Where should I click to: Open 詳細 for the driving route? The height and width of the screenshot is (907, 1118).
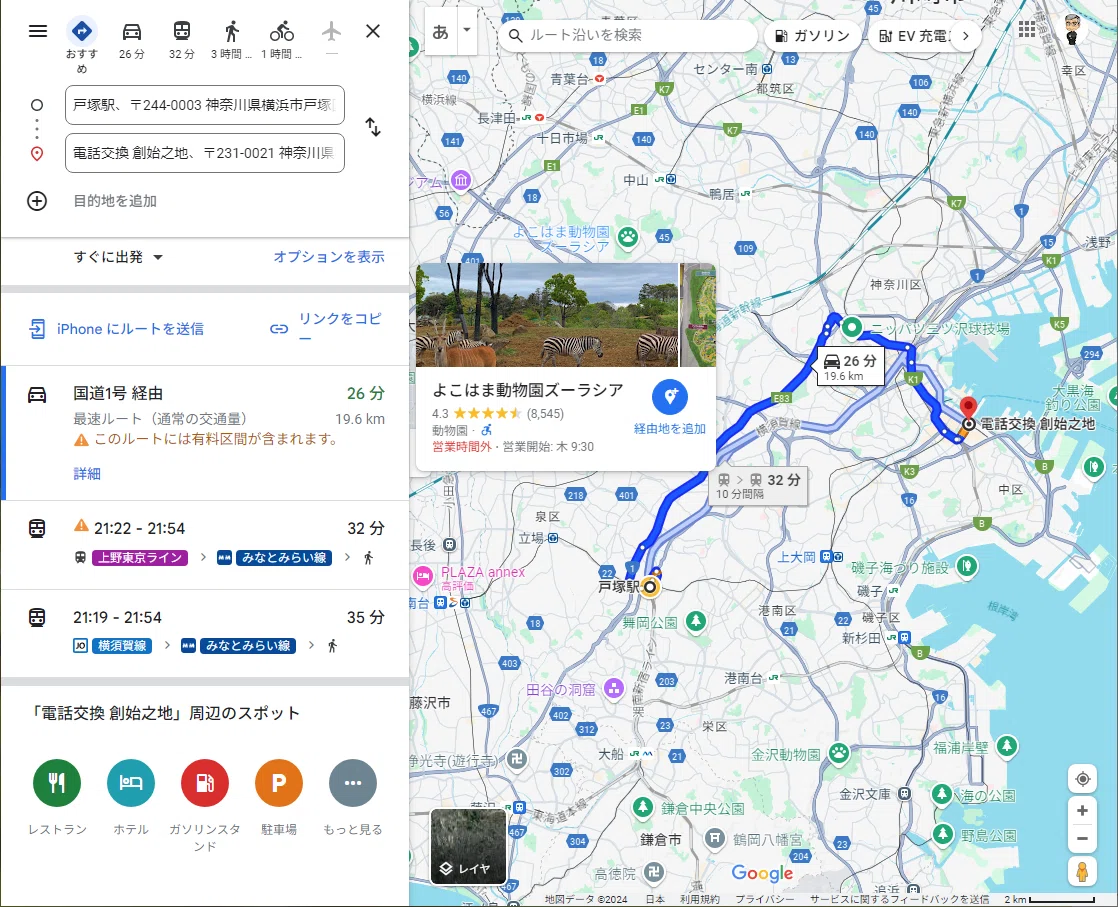[x=86, y=474]
